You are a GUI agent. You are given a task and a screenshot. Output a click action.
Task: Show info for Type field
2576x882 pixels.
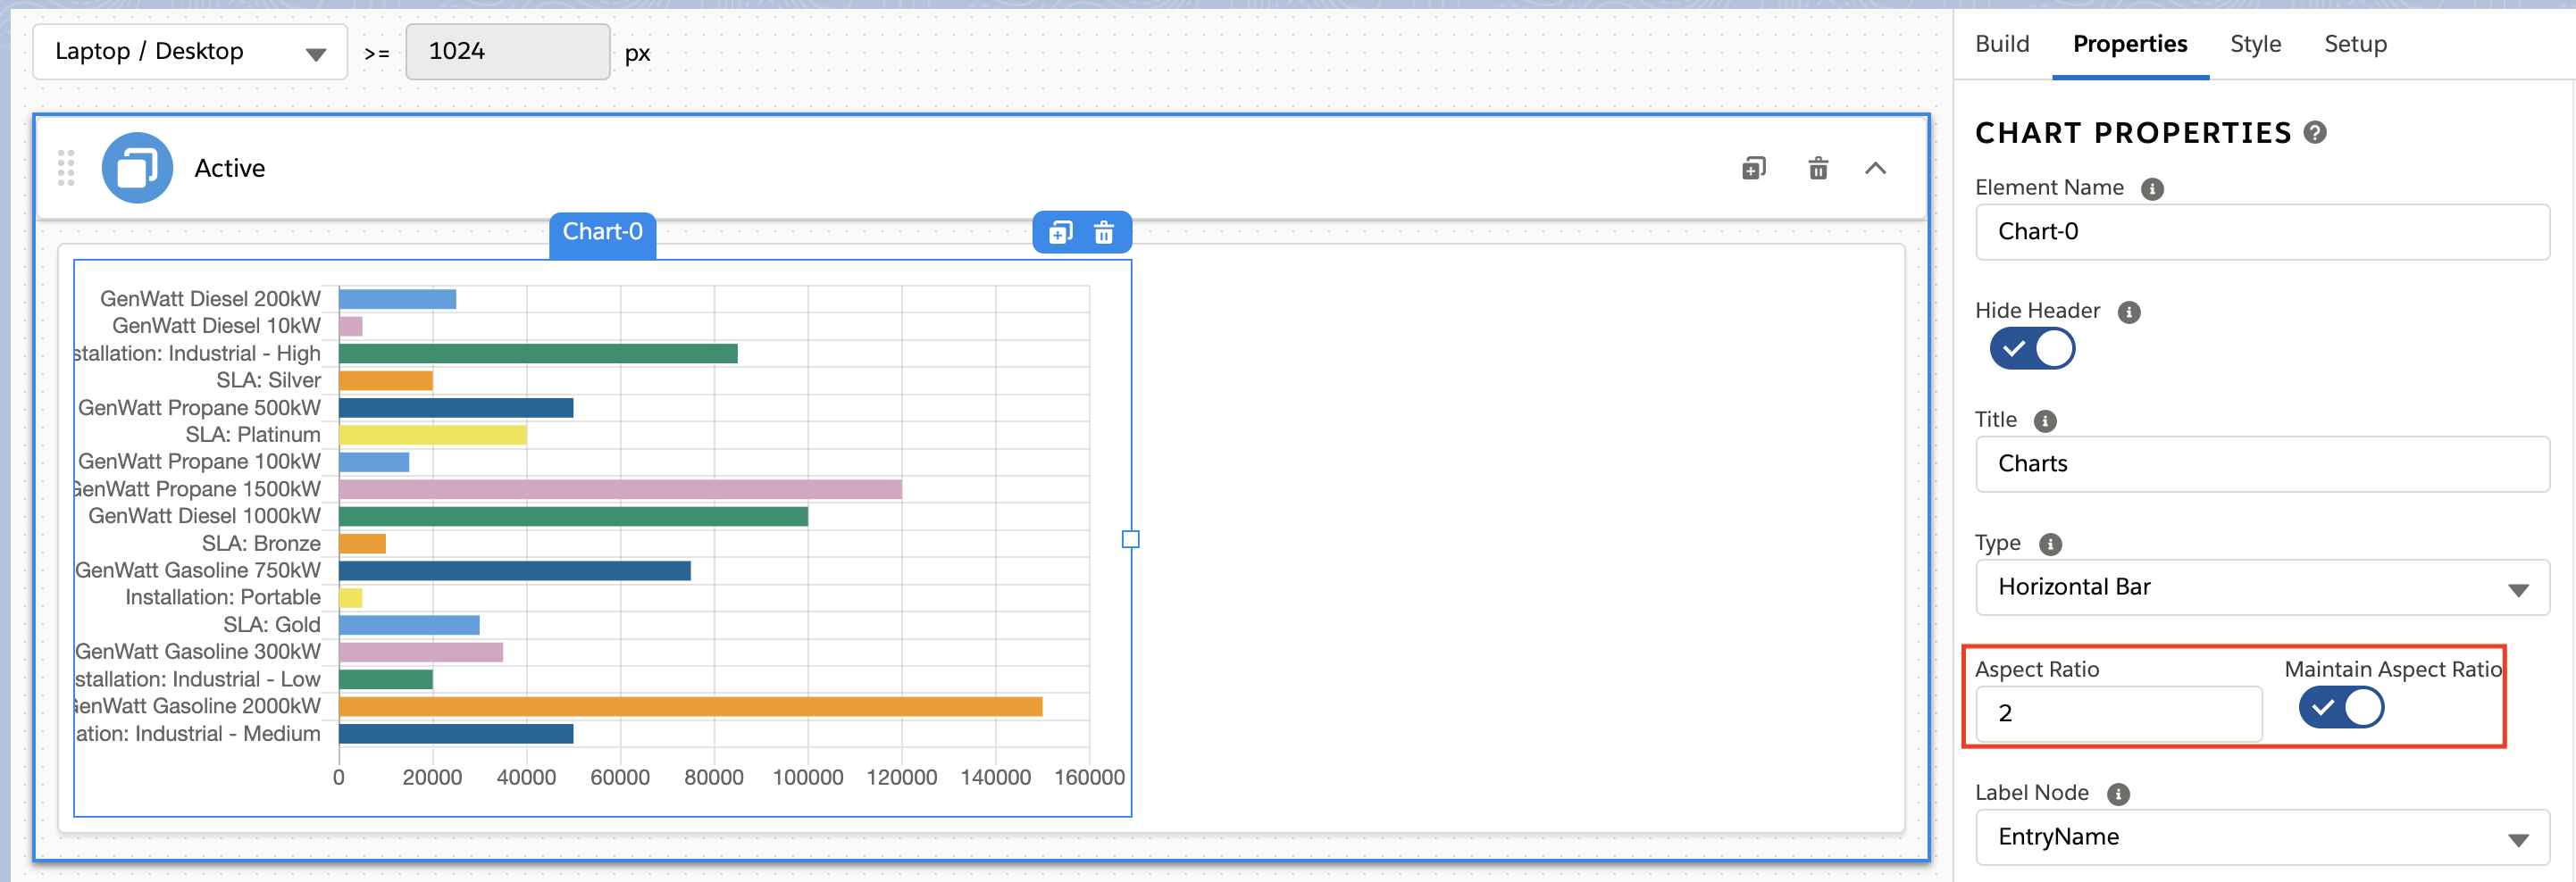[x=2050, y=544]
